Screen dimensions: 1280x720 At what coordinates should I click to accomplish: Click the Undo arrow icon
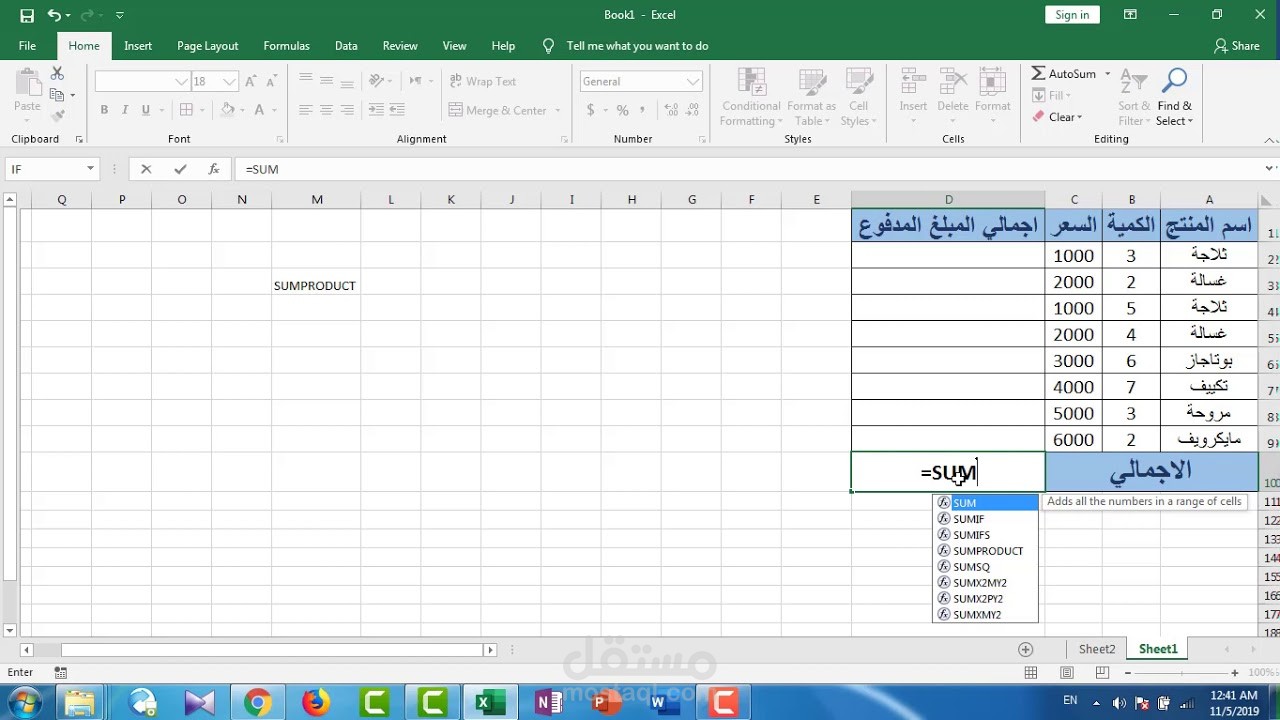(x=54, y=15)
